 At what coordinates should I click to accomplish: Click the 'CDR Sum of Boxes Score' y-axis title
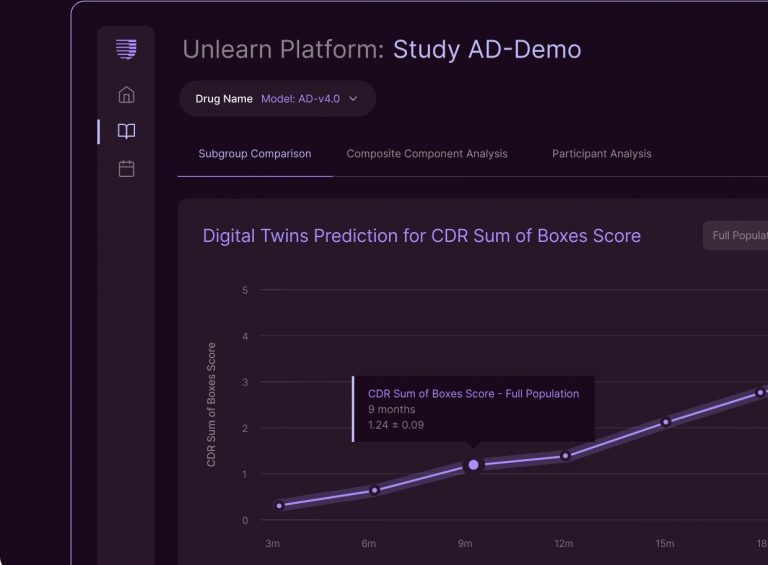tap(211, 404)
